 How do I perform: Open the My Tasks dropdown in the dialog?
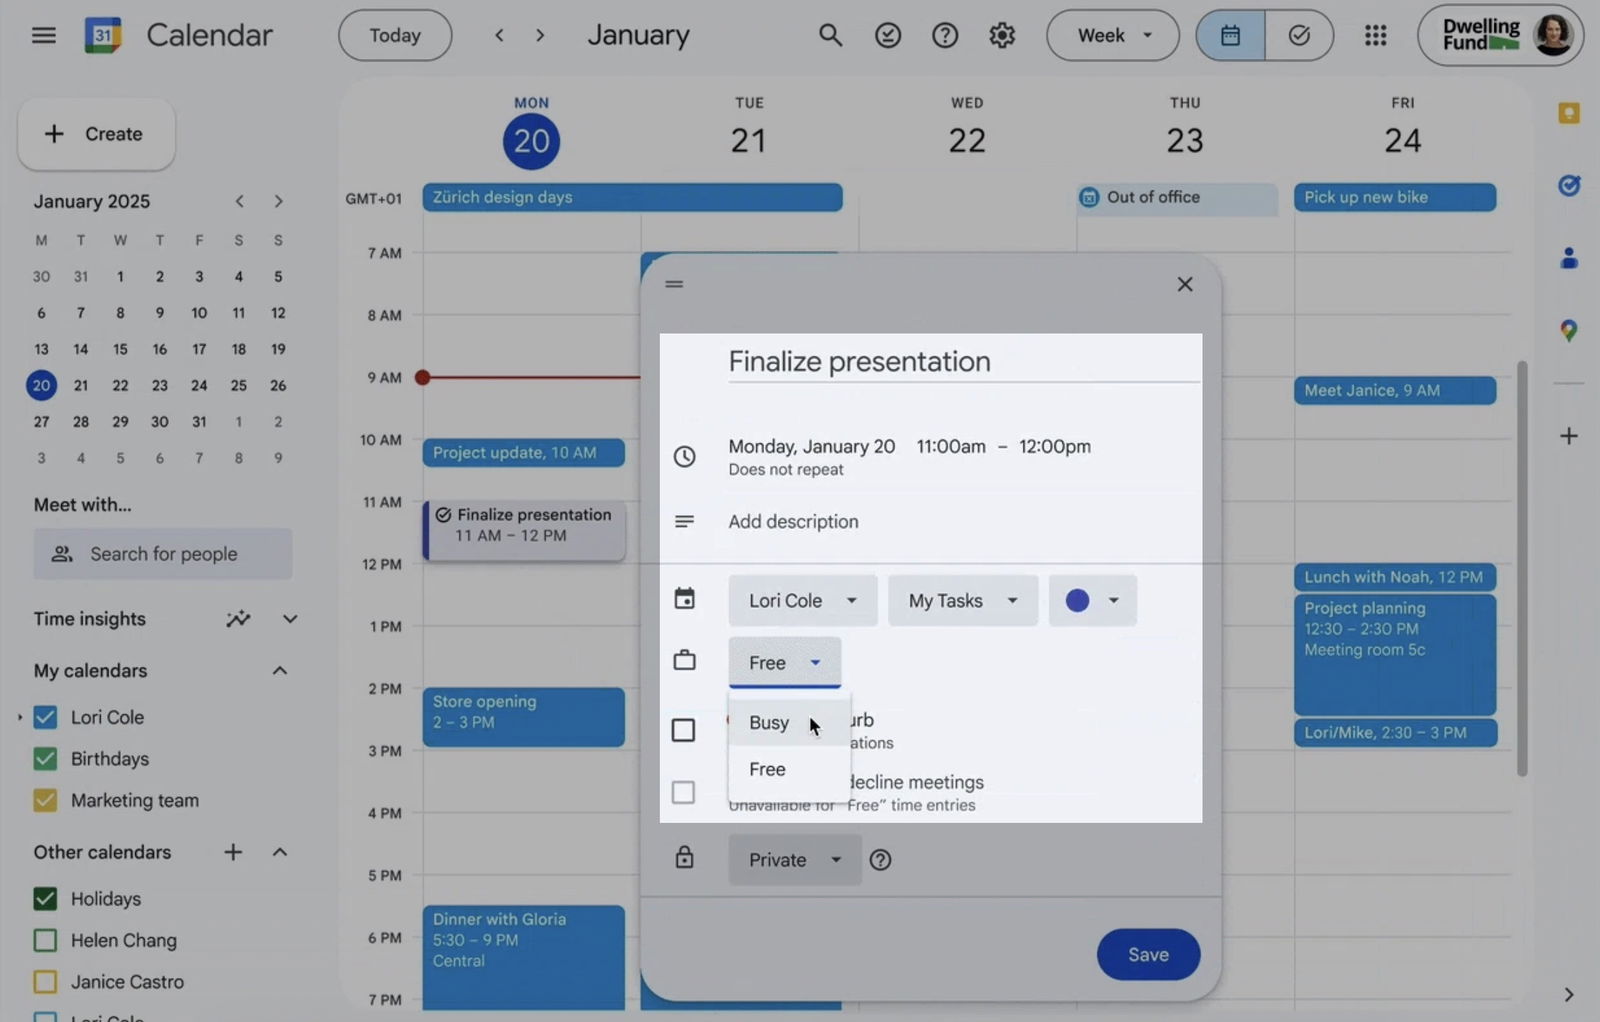tap(961, 600)
